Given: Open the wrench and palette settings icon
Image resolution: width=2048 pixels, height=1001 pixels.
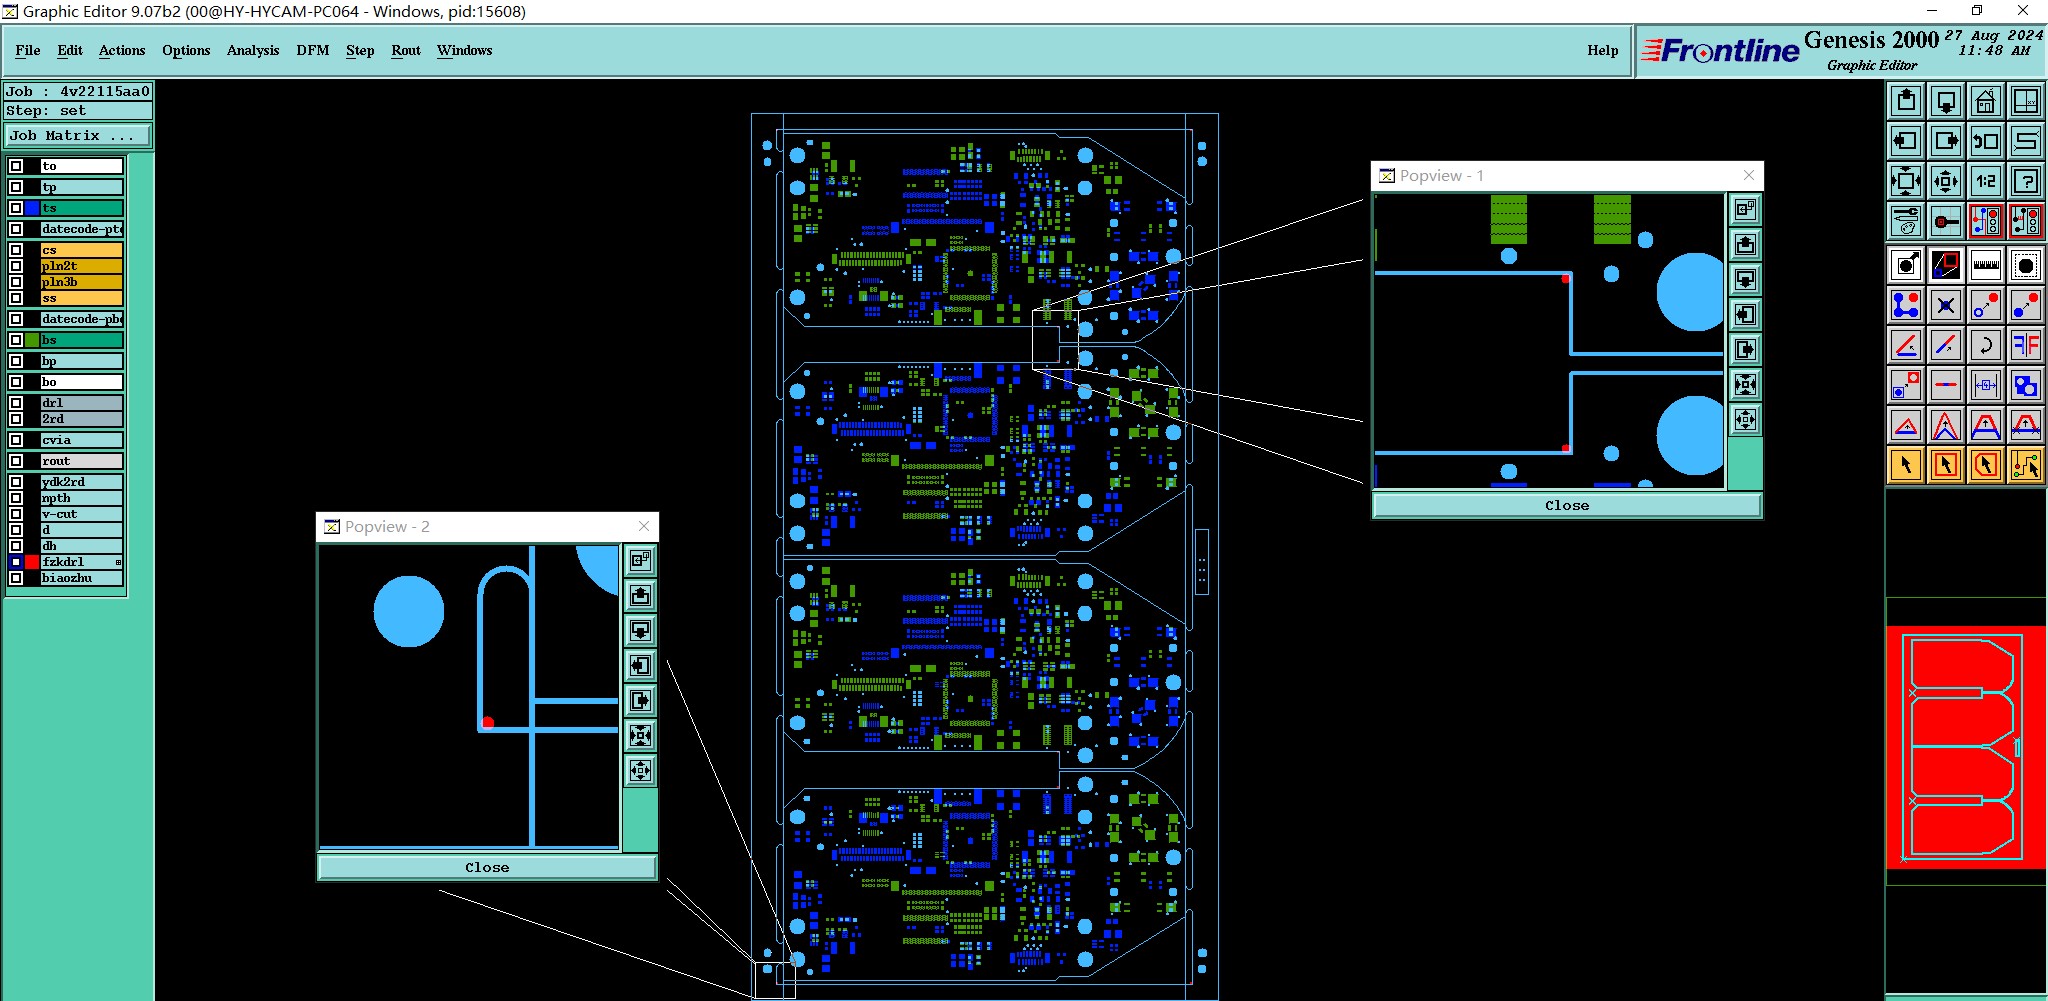Looking at the screenshot, I should point(1906,221).
